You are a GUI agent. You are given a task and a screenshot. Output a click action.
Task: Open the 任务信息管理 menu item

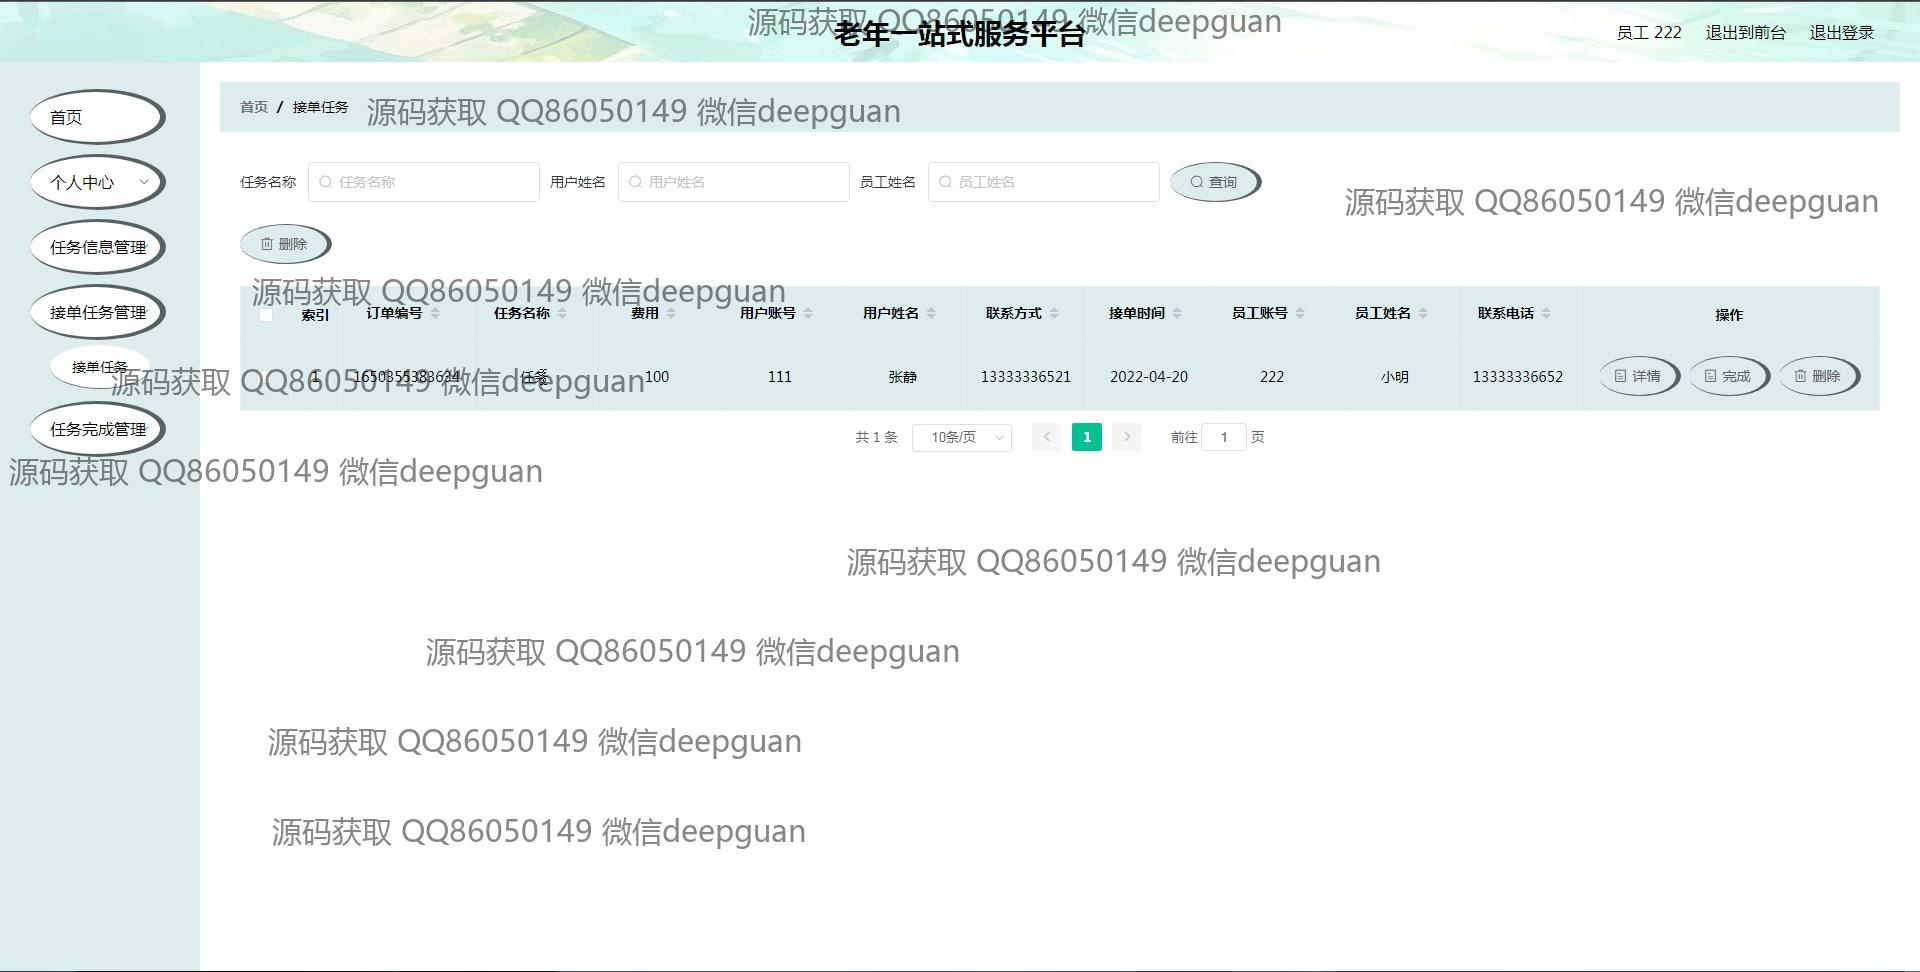pyautogui.click(x=97, y=247)
